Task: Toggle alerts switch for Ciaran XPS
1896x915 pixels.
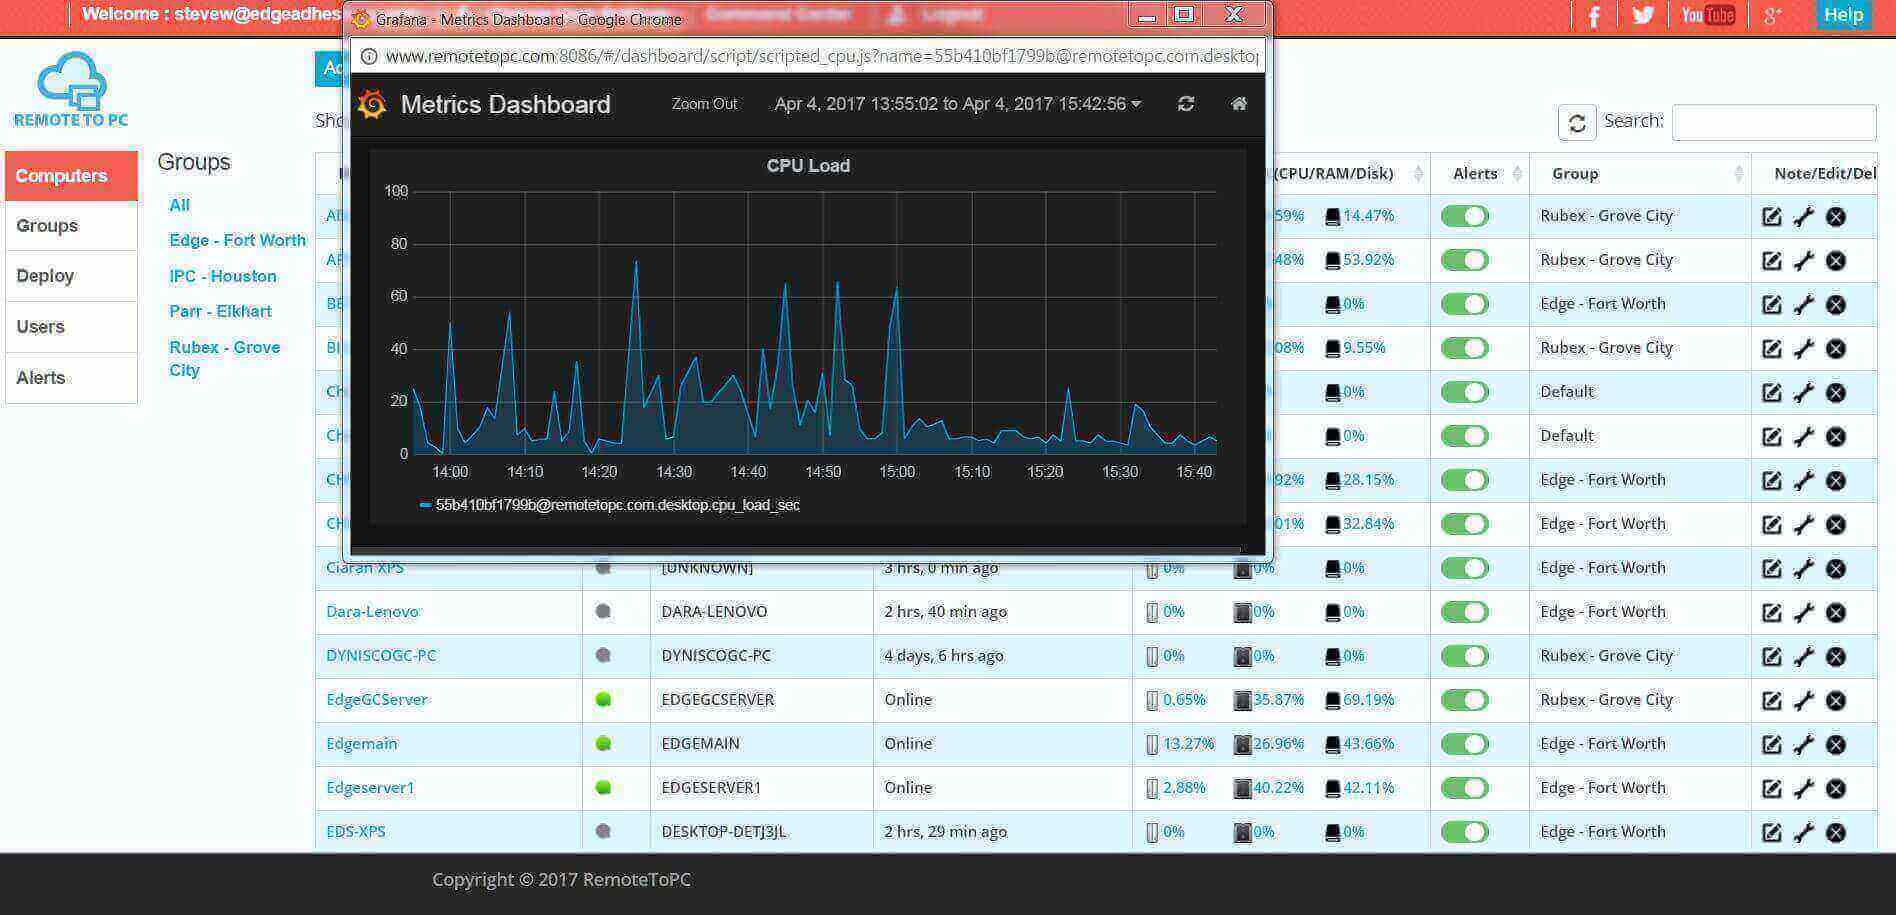Action: (1465, 568)
